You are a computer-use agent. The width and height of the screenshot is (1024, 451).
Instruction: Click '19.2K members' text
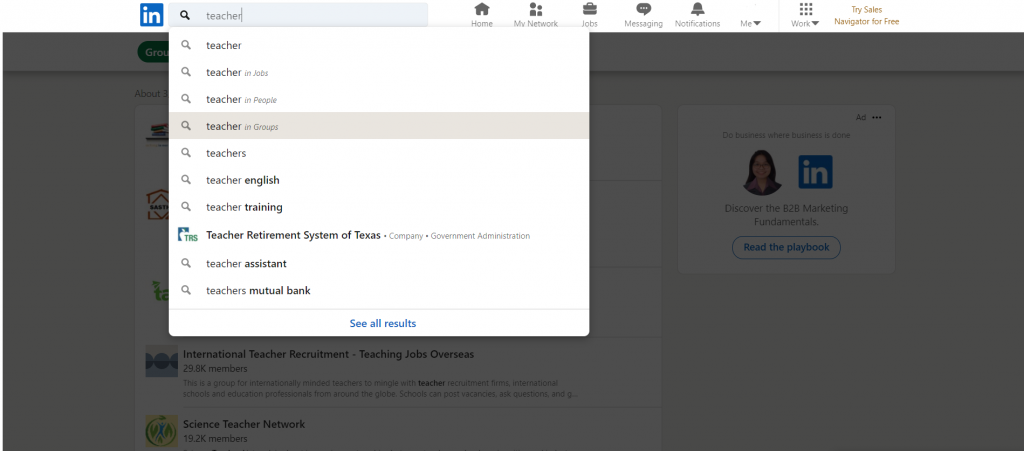(x=215, y=439)
